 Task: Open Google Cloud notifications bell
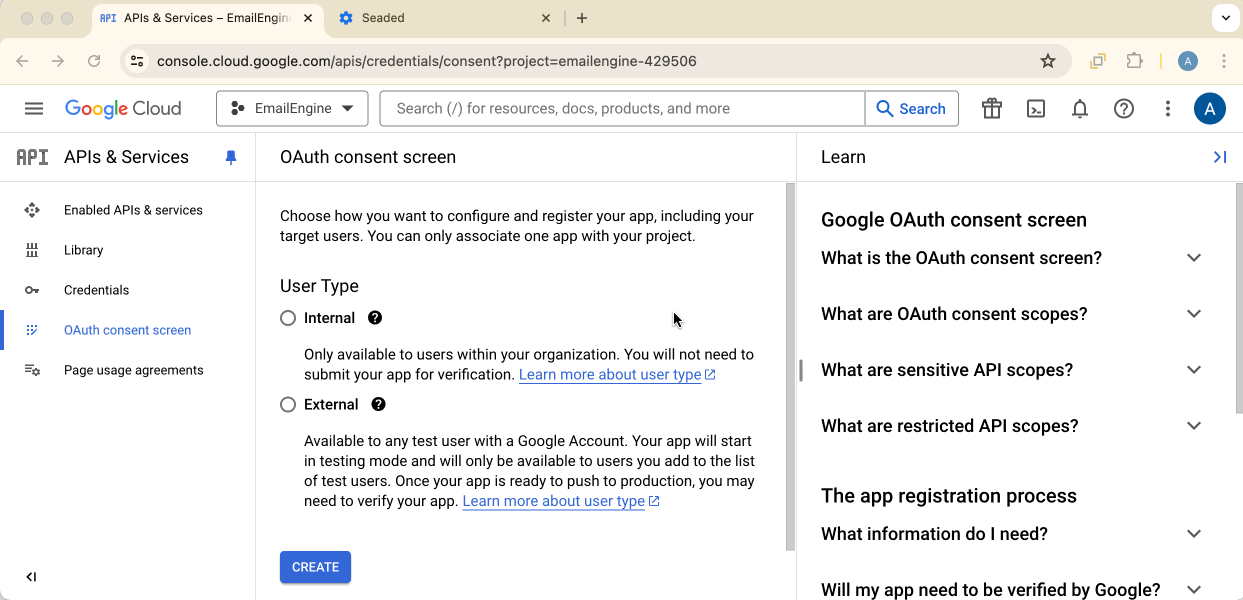coord(1080,108)
